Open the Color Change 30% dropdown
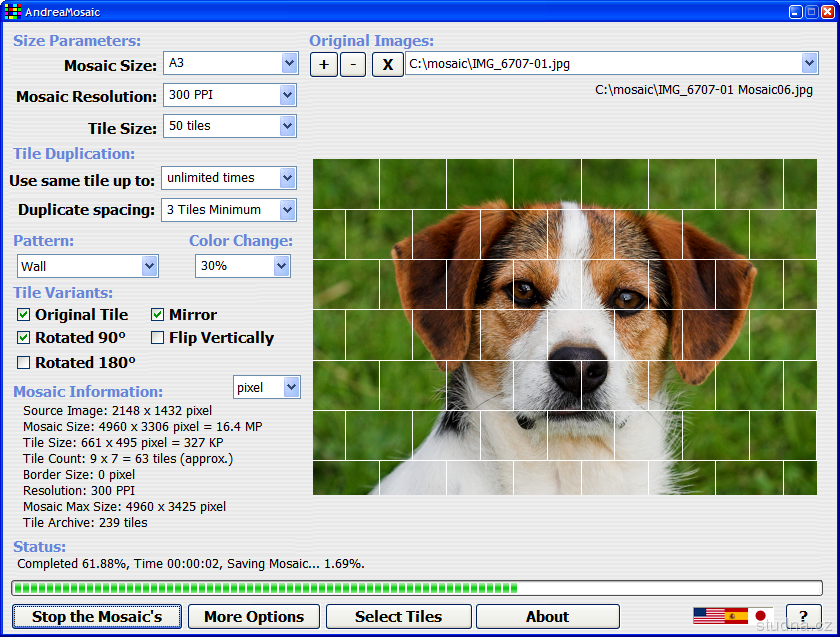 [x=282, y=266]
